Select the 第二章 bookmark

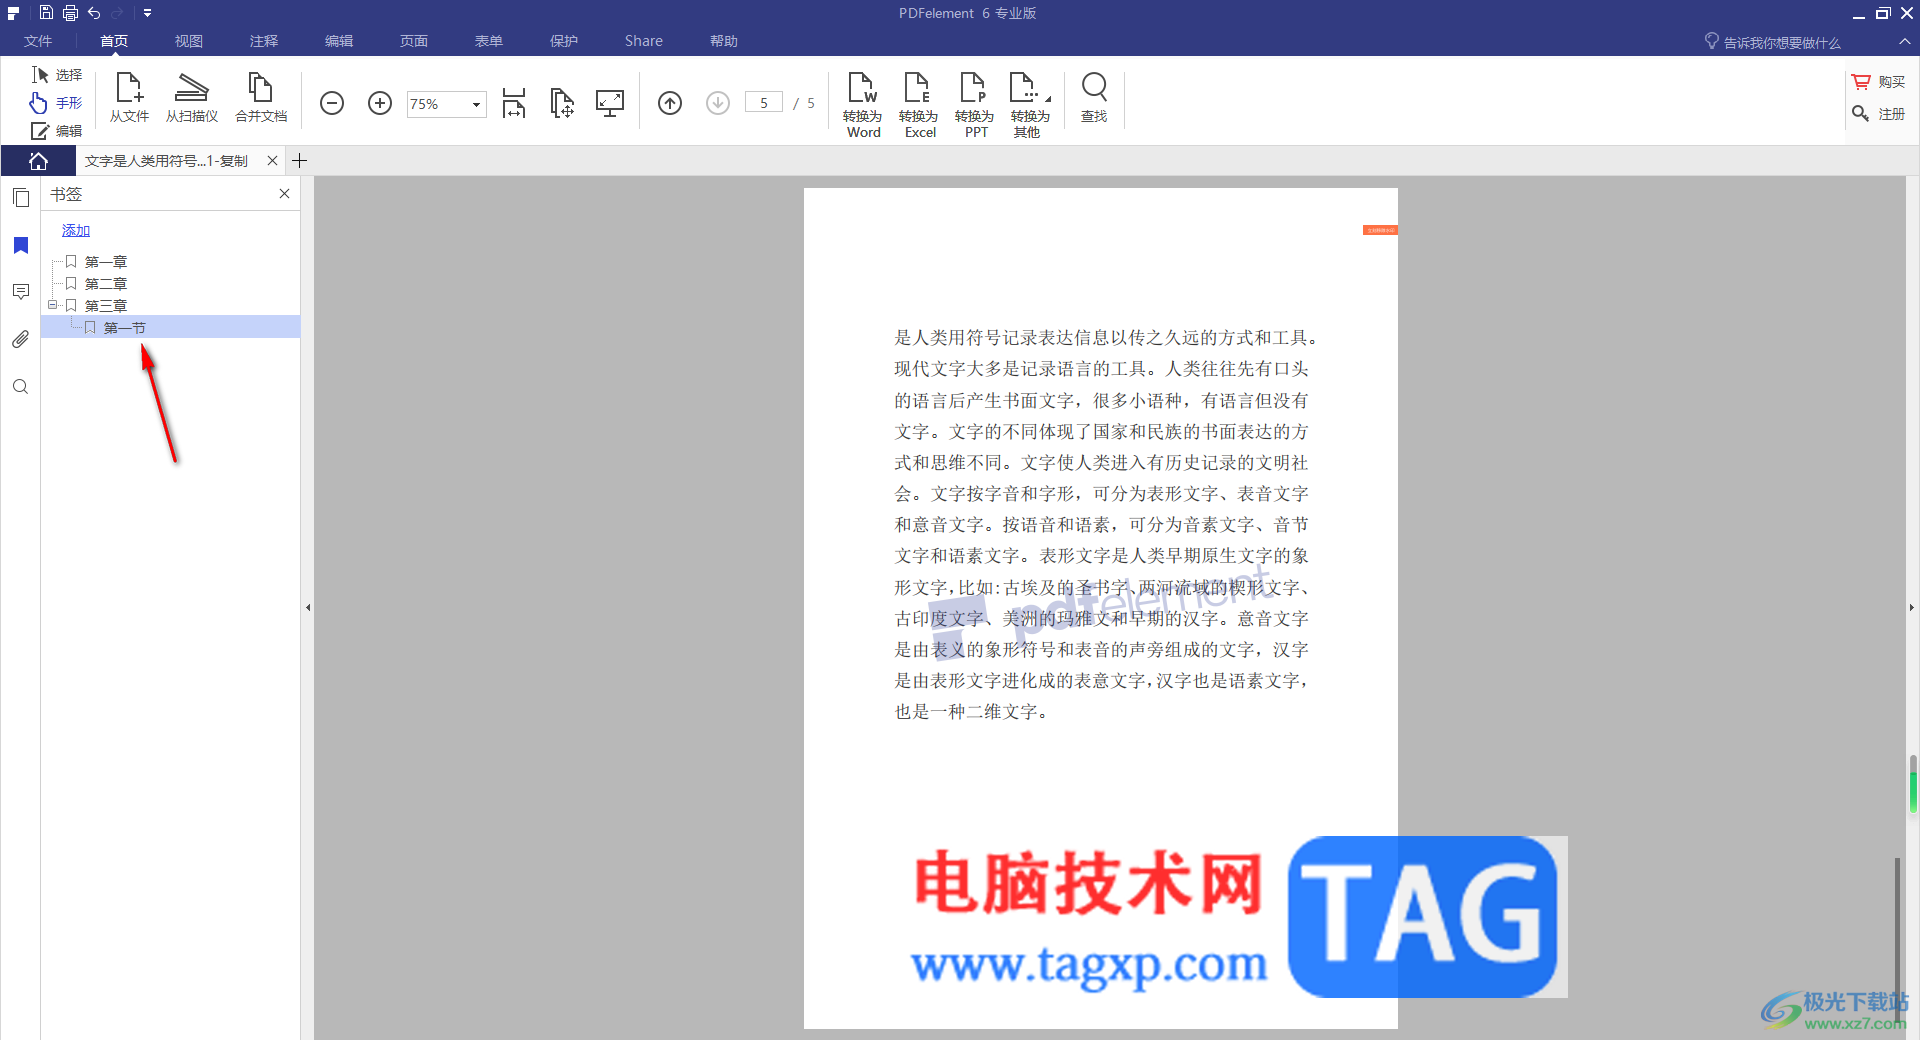pos(106,284)
